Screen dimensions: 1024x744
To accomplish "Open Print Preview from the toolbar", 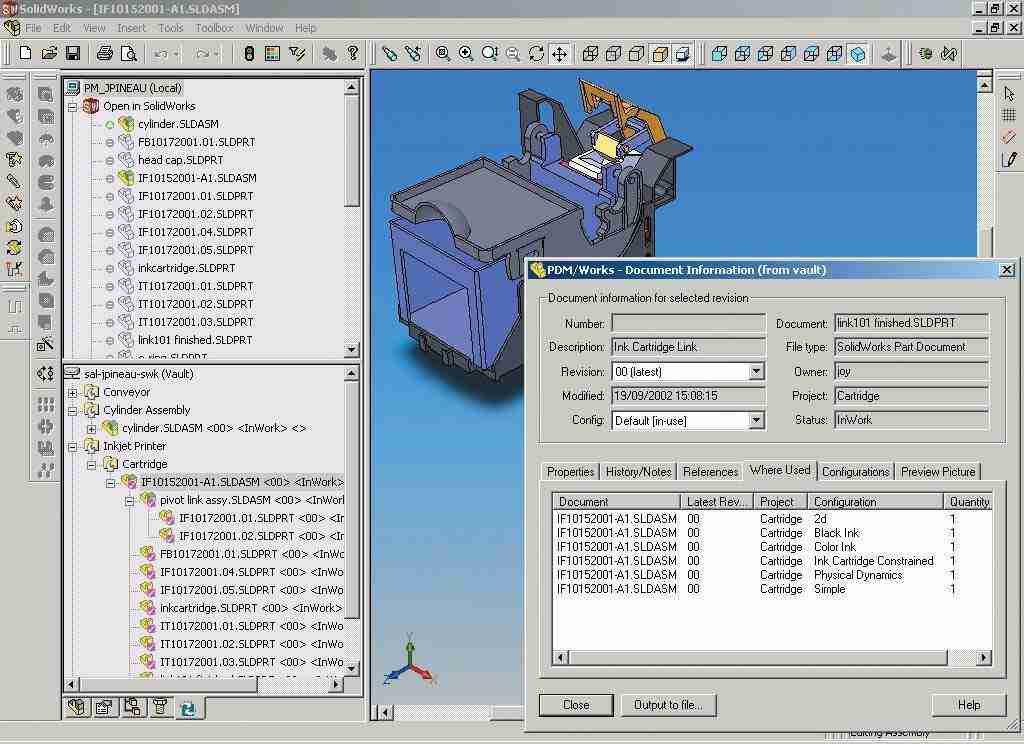I will (129, 54).
